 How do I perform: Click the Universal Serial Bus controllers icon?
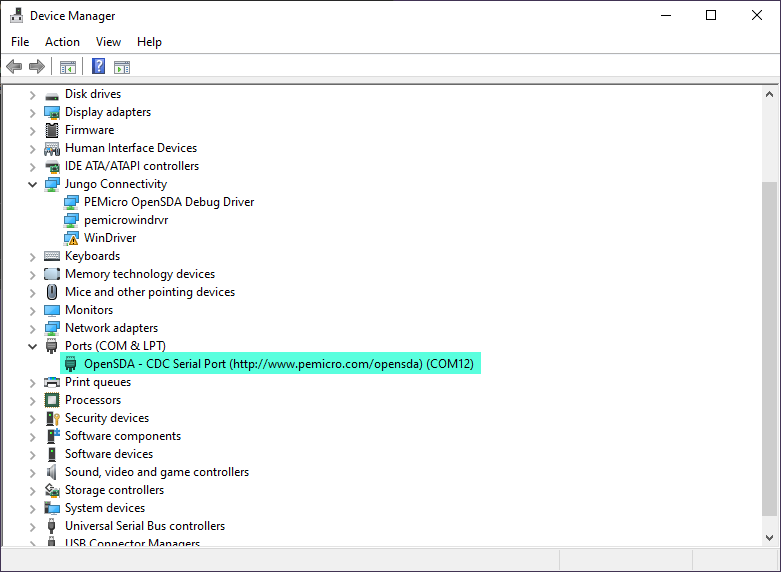coord(51,526)
